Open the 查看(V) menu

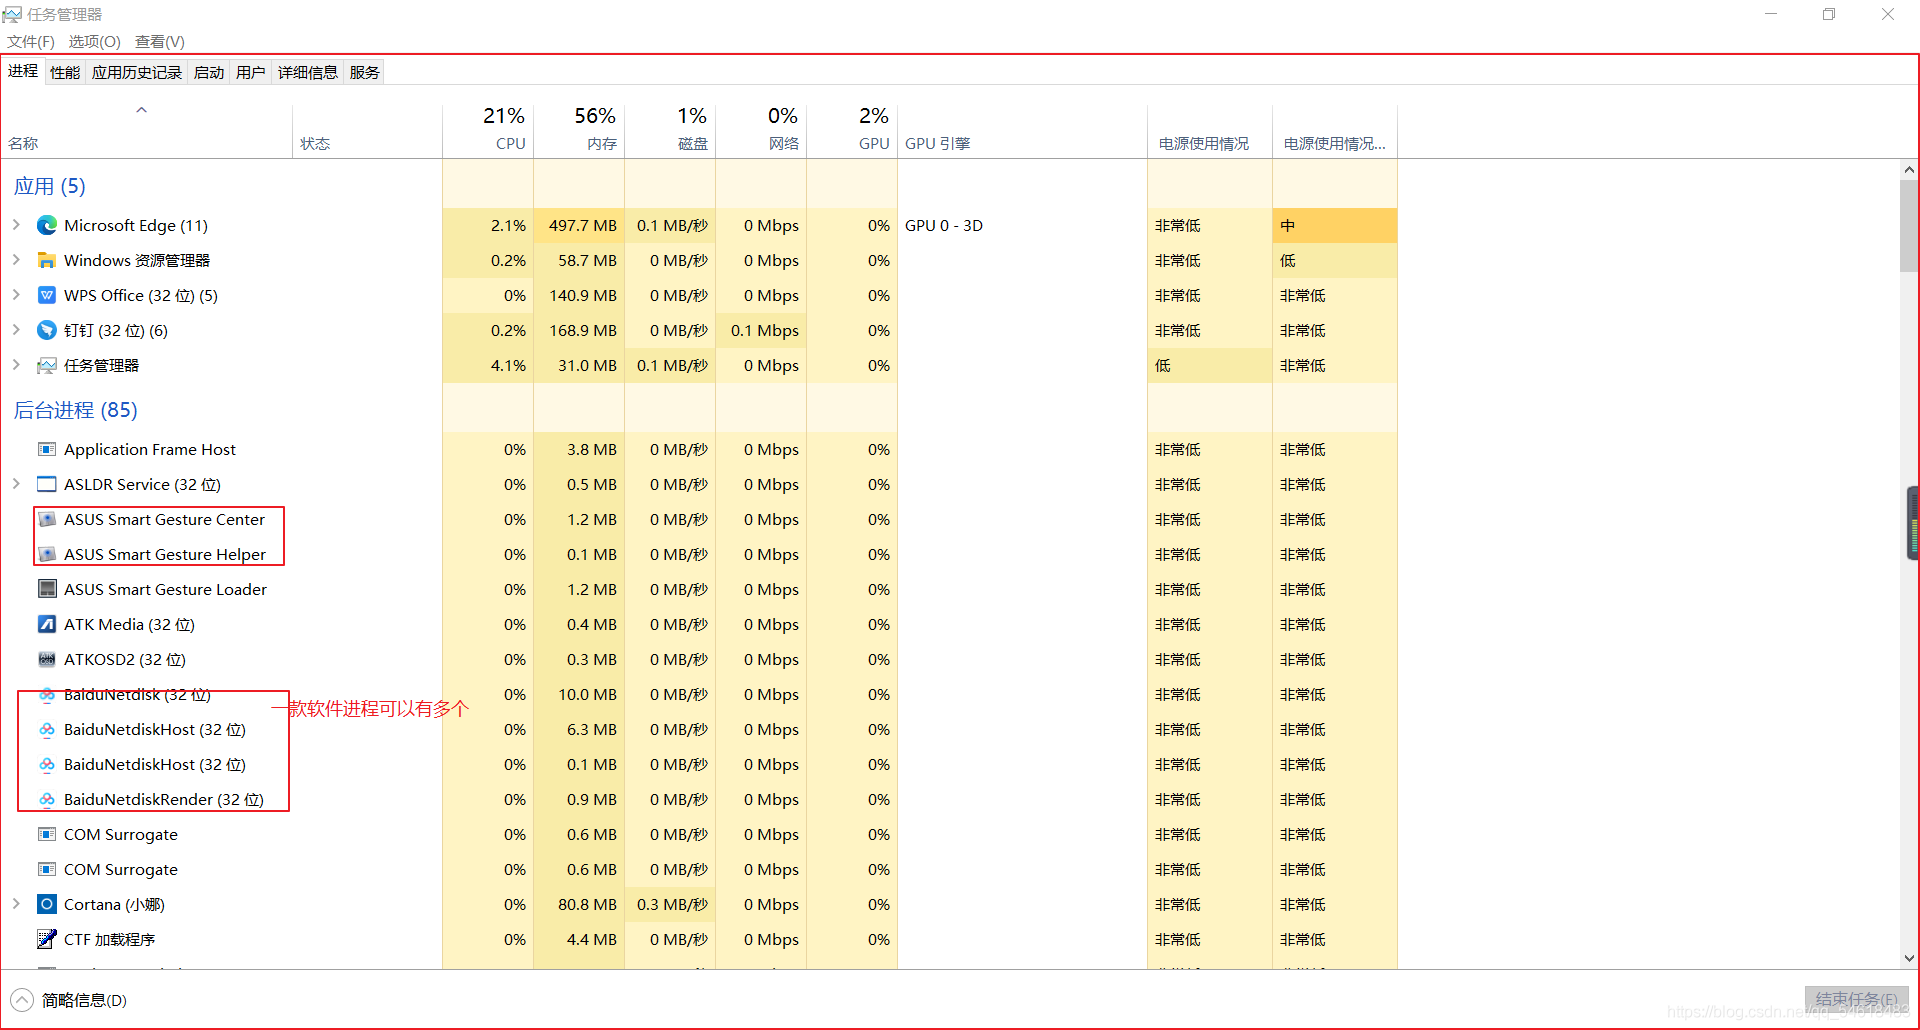[x=160, y=42]
